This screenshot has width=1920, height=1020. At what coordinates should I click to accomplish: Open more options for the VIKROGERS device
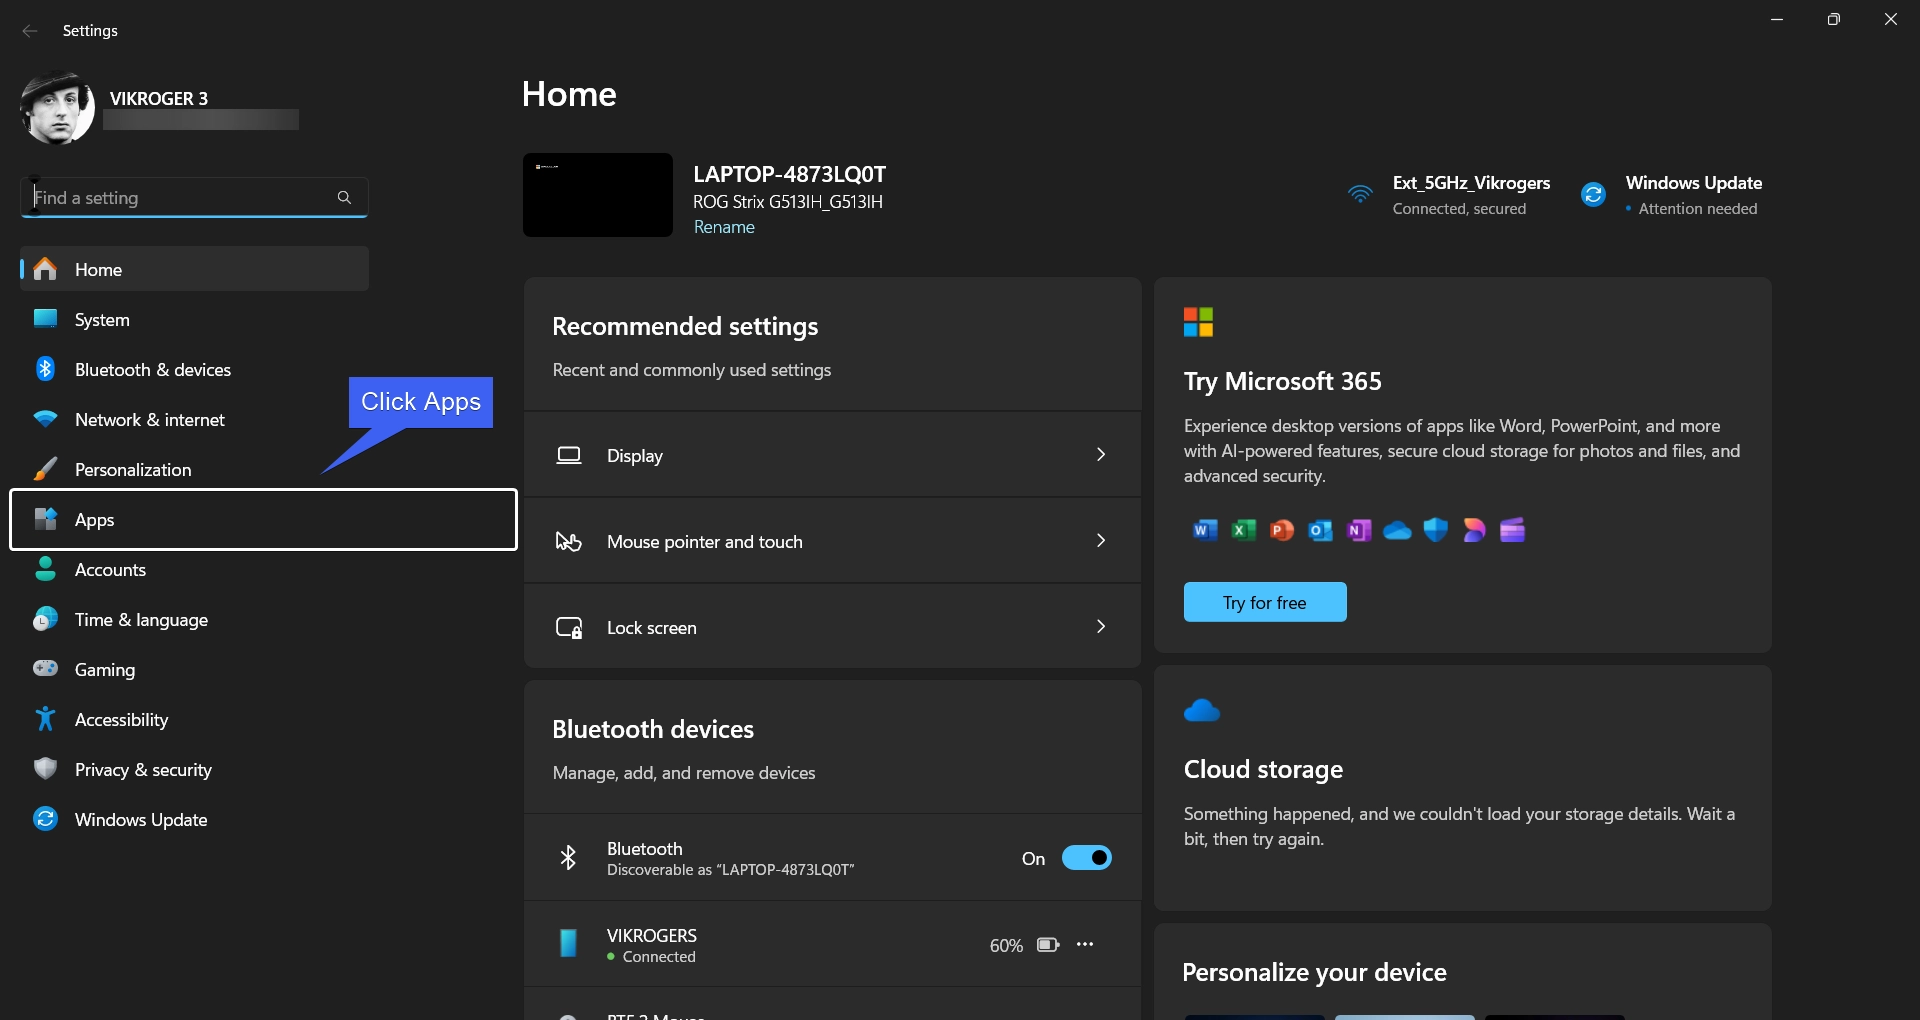[x=1085, y=944]
